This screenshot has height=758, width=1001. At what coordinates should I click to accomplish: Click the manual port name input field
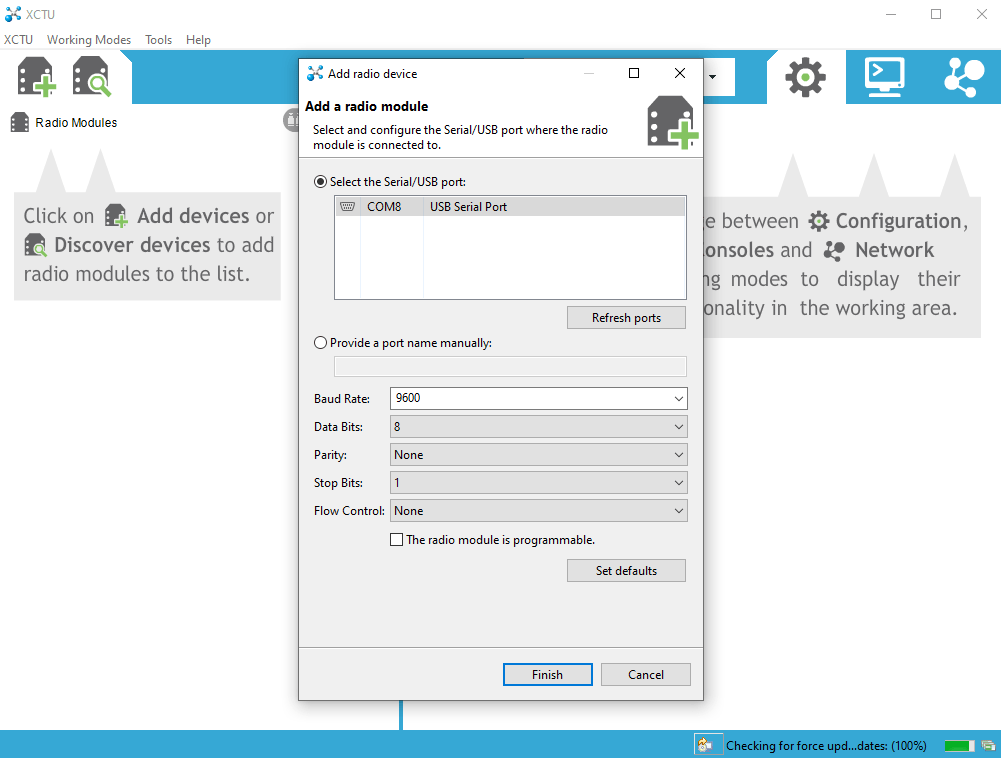pyautogui.click(x=510, y=367)
